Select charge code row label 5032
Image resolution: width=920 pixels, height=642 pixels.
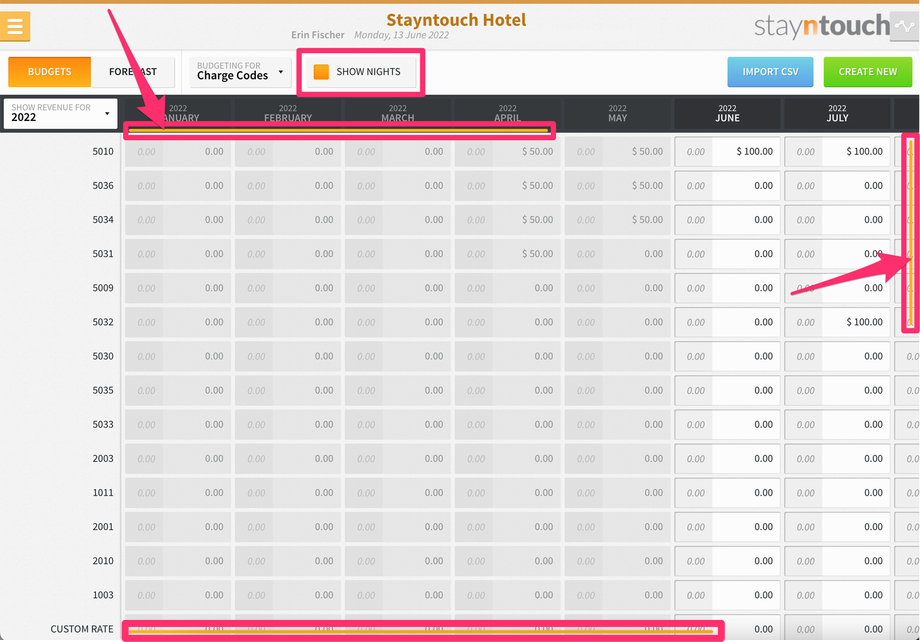pyautogui.click(x=103, y=322)
